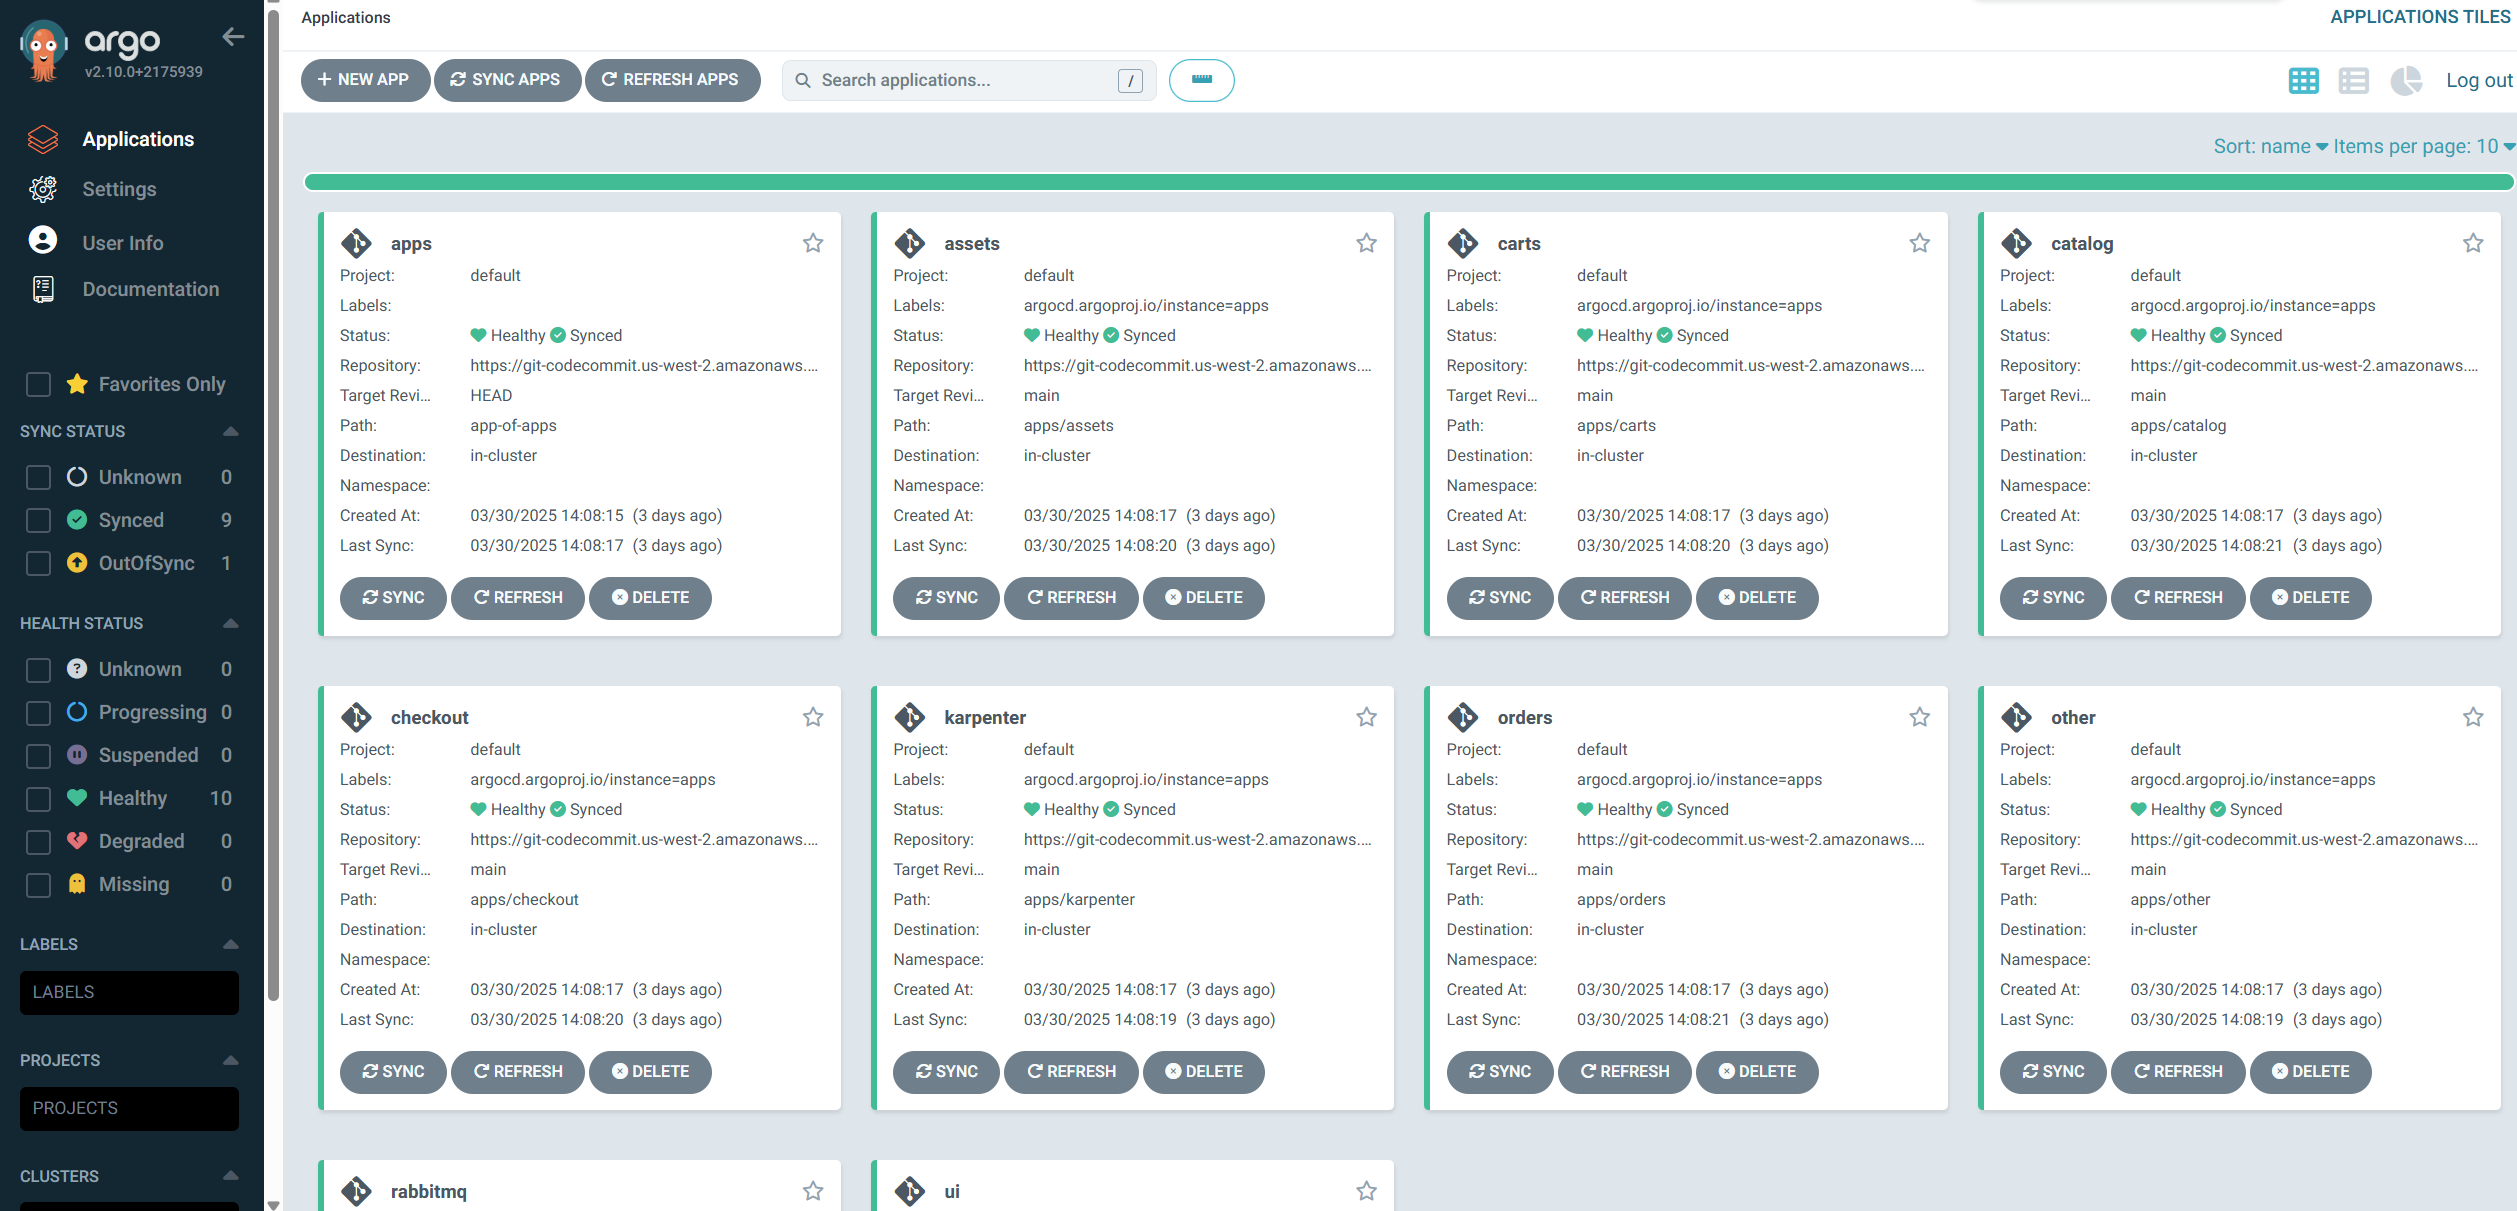The height and width of the screenshot is (1211, 2517).
Task: Collapse the sidebar with the back arrow
Action: [x=233, y=37]
